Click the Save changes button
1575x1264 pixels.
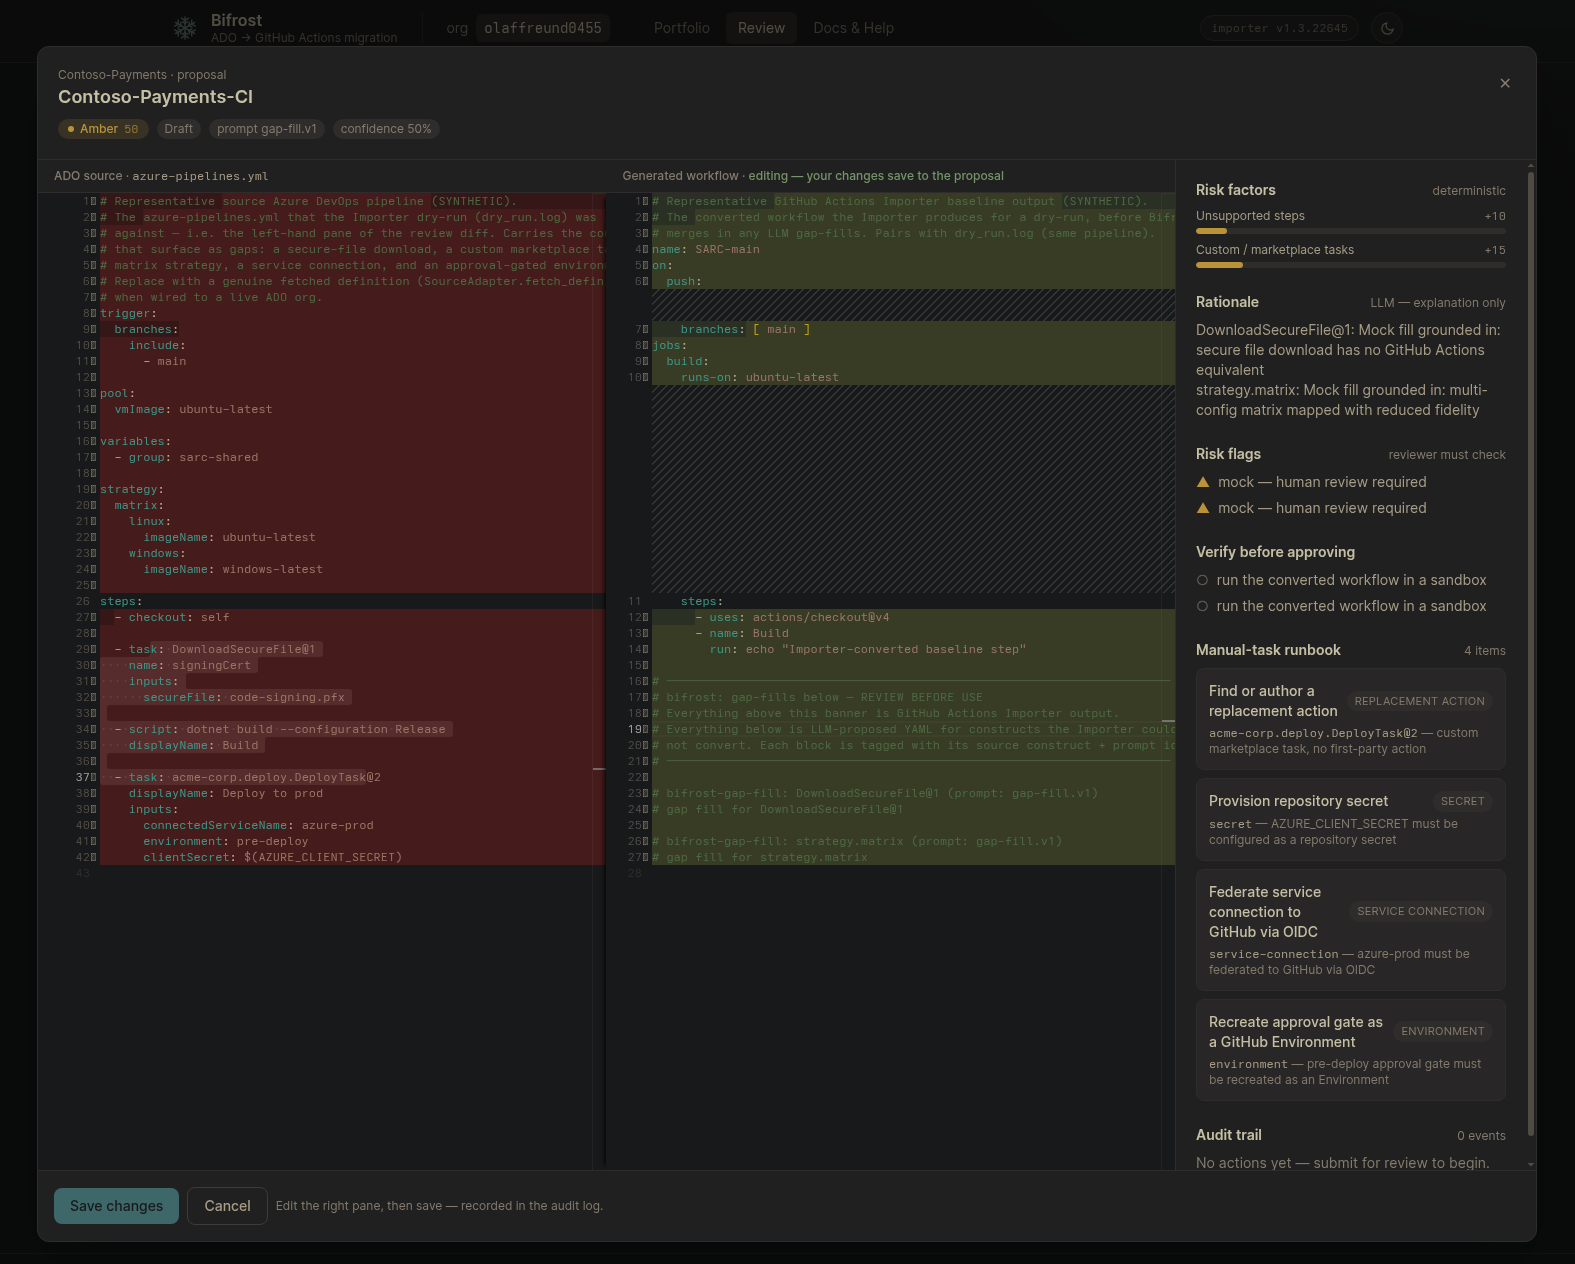click(x=116, y=1206)
